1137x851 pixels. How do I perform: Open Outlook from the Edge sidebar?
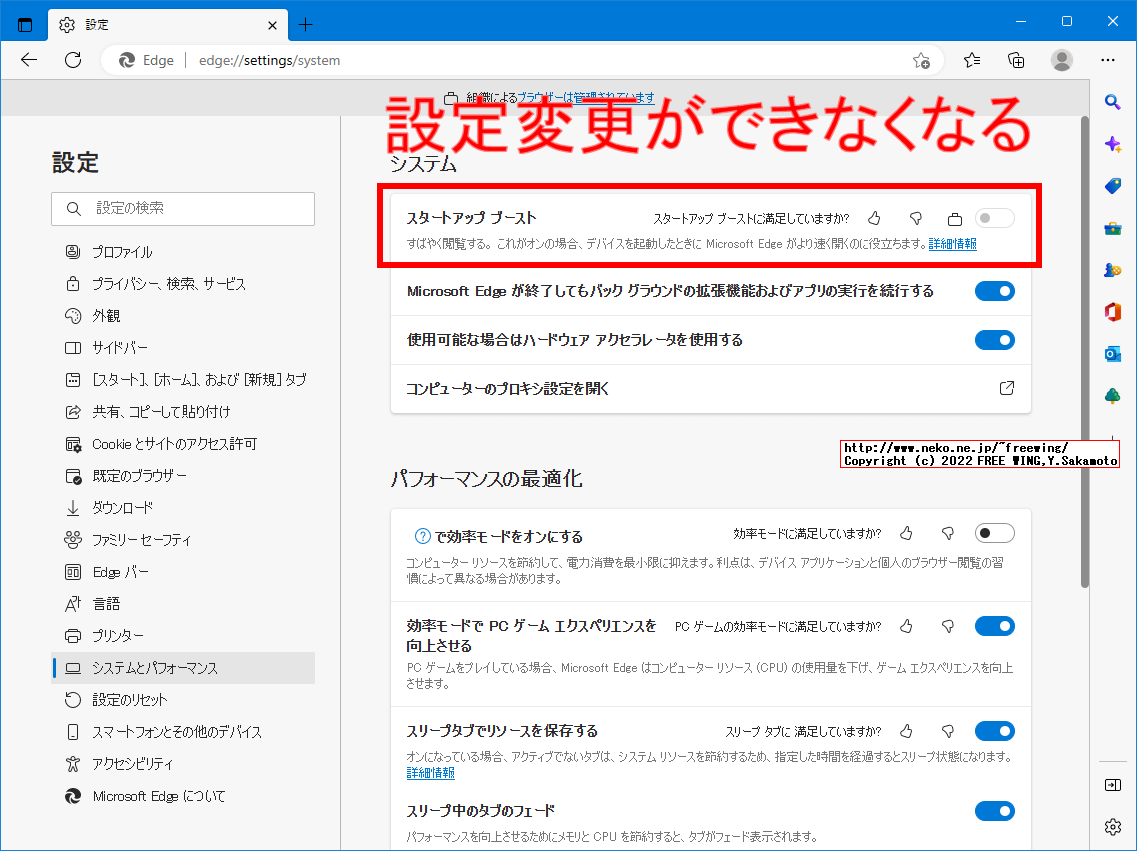(x=1112, y=353)
